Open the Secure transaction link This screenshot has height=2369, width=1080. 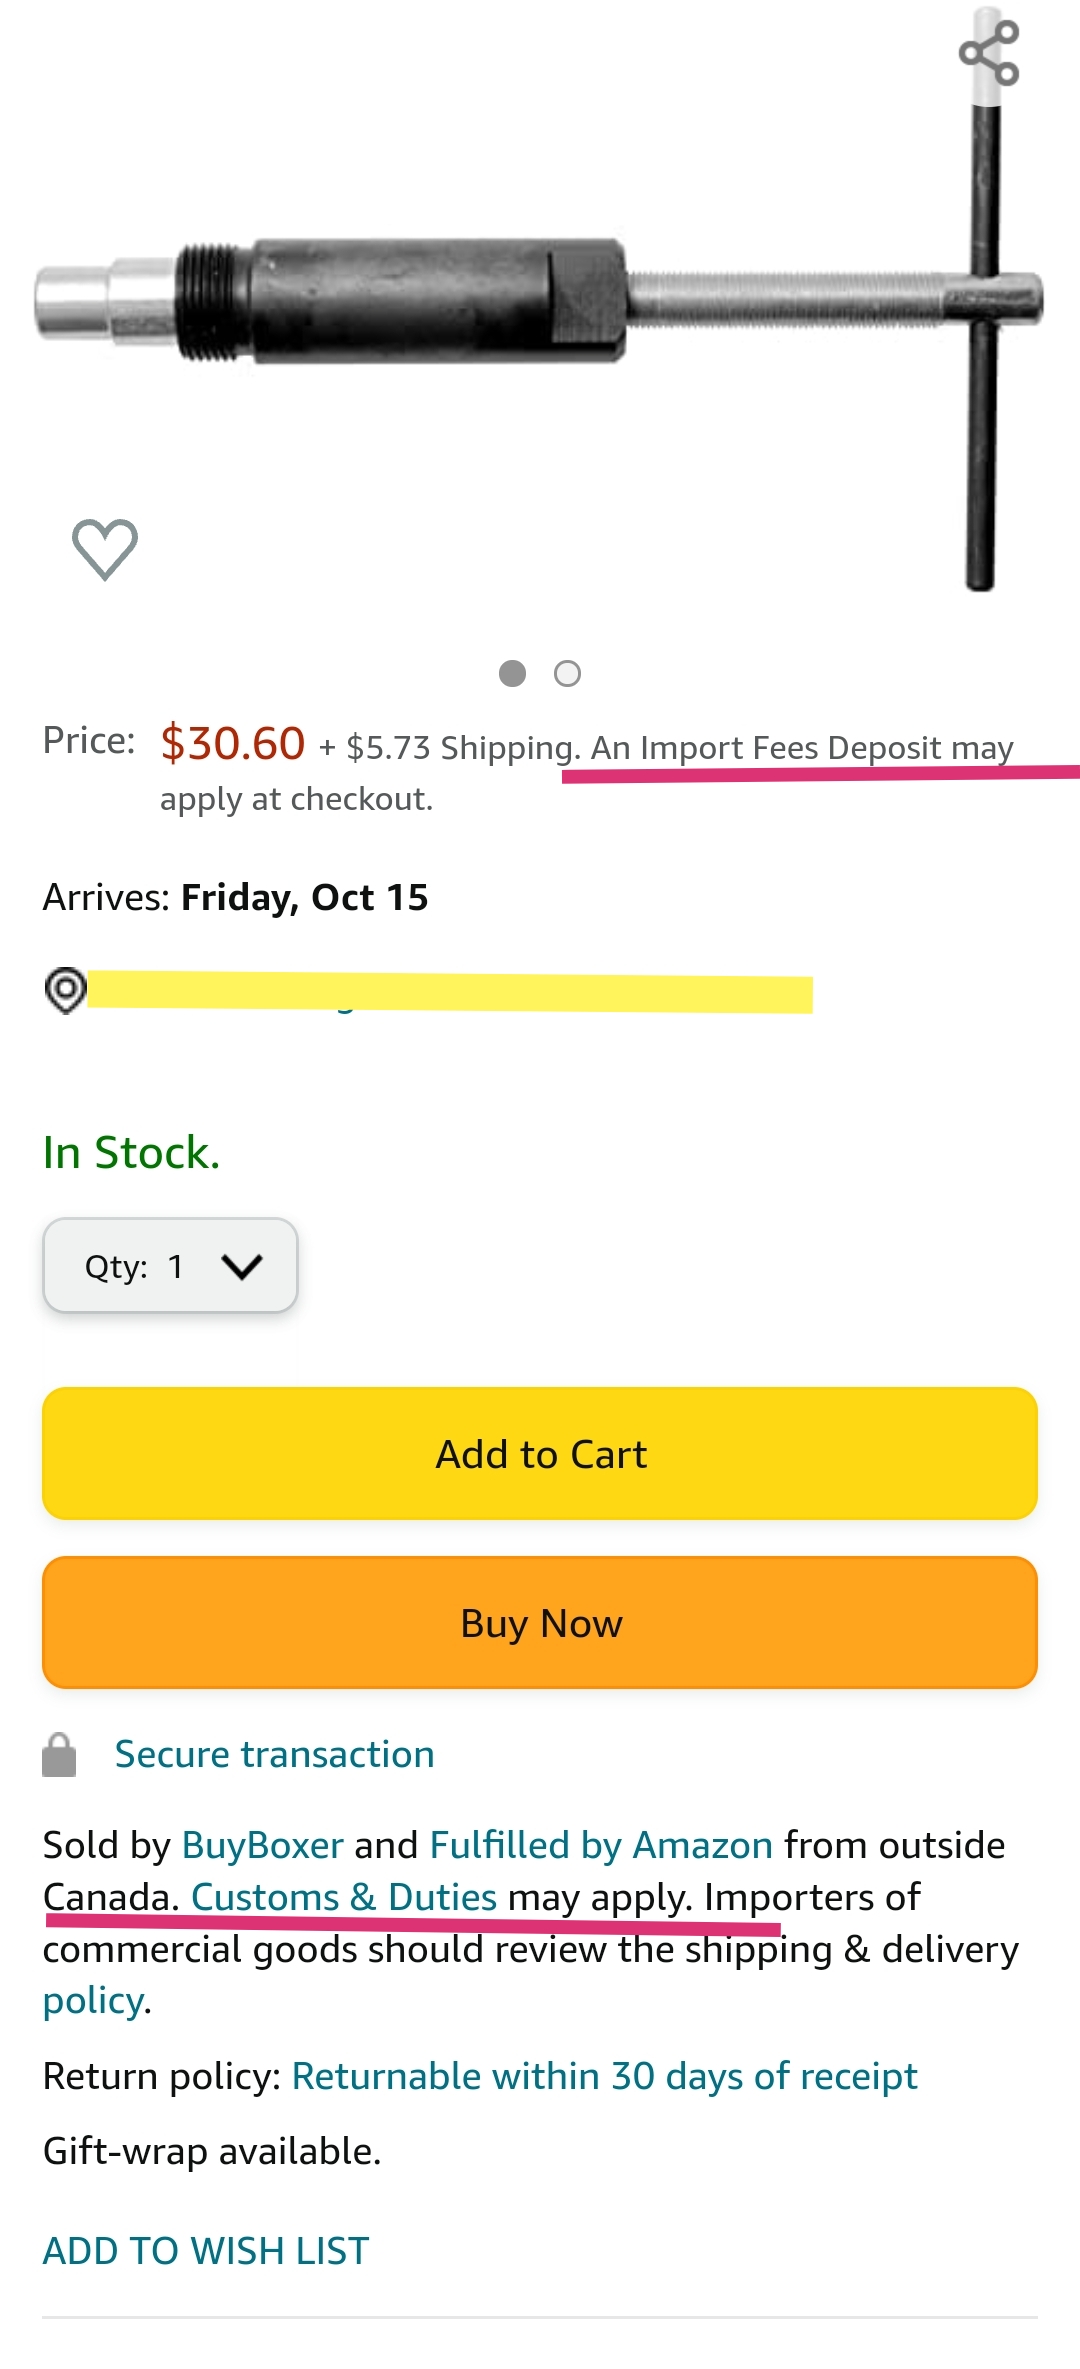tap(274, 1755)
